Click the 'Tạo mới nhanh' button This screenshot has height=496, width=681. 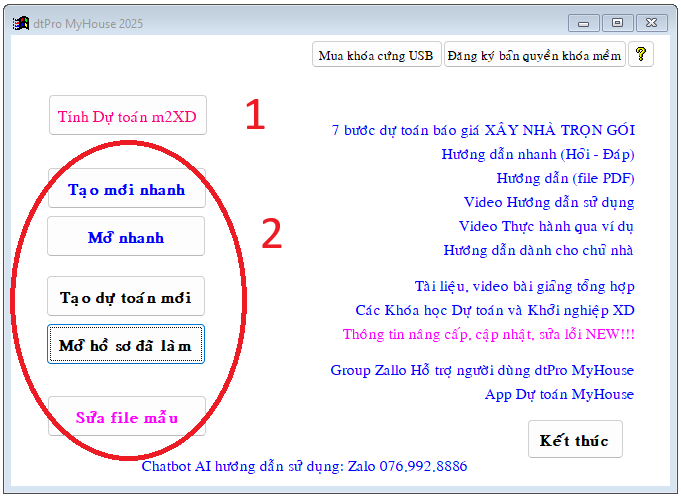[x=126, y=188]
